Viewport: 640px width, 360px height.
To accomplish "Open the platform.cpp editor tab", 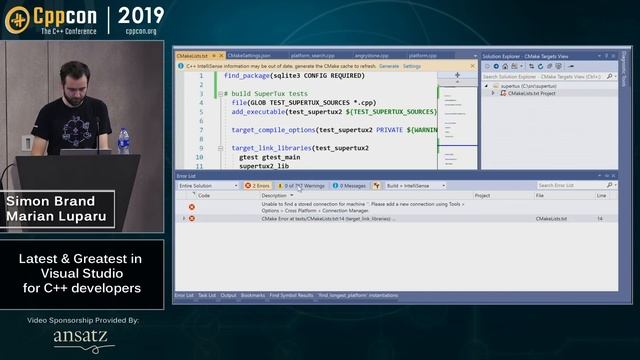I will [422, 56].
